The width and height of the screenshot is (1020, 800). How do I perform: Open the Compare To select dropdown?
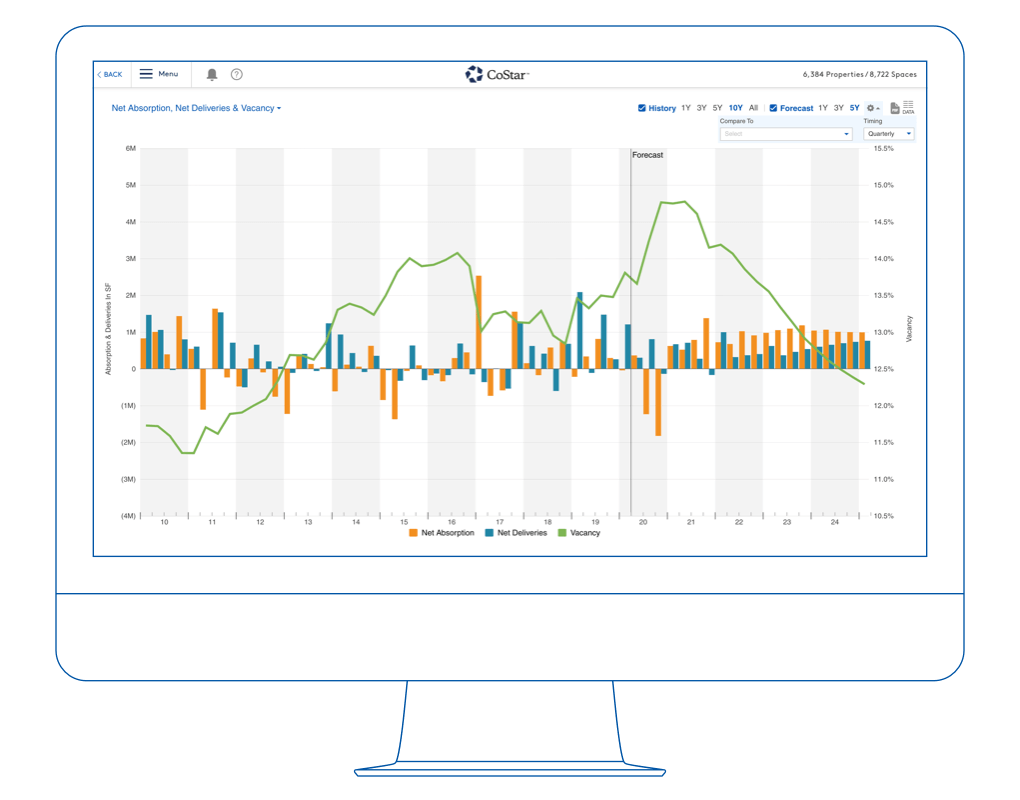click(x=786, y=134)
